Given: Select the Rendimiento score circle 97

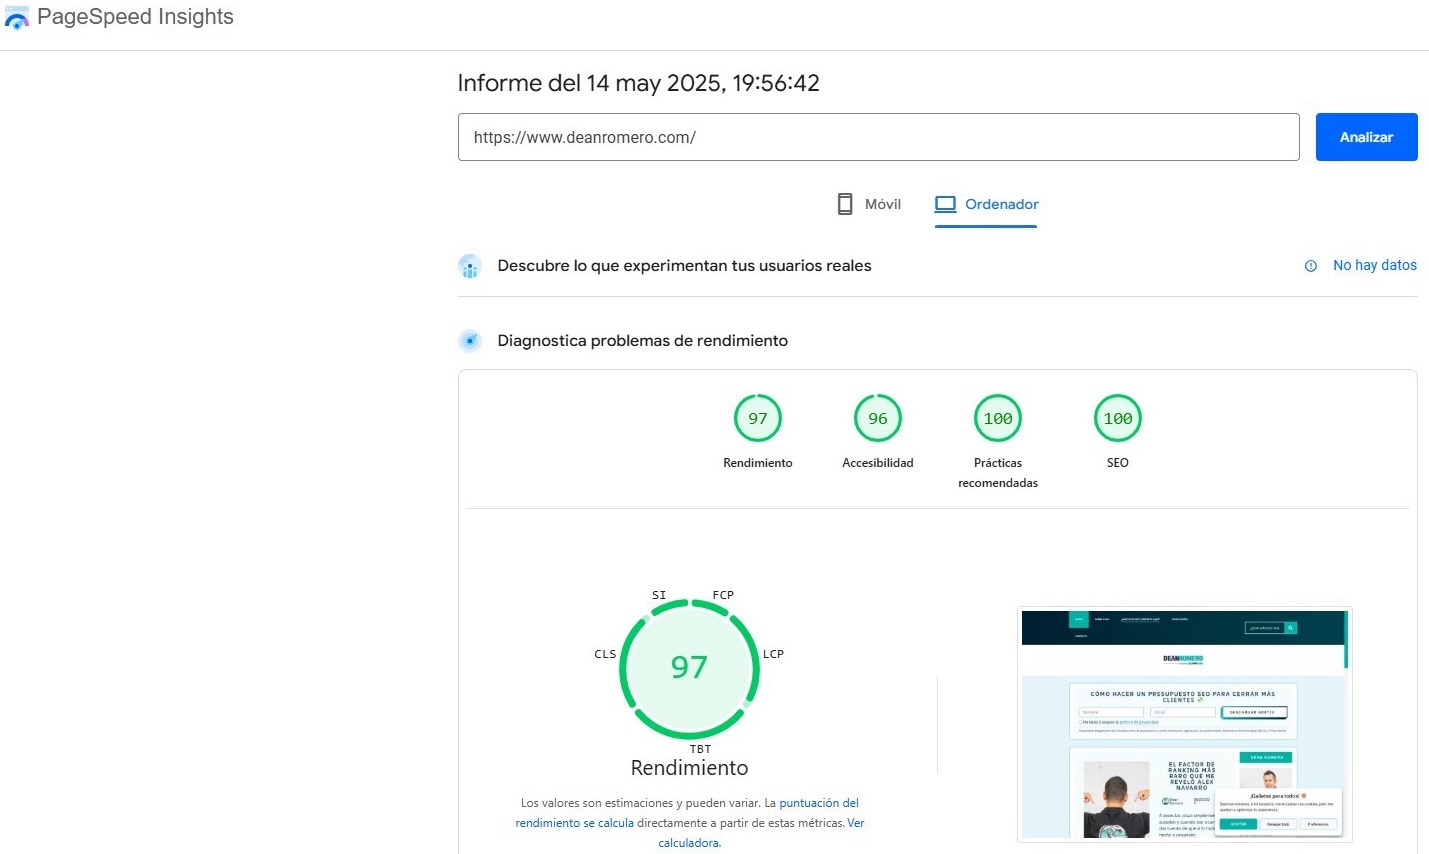Looking at the screenshot, I should tap(758, 419).
